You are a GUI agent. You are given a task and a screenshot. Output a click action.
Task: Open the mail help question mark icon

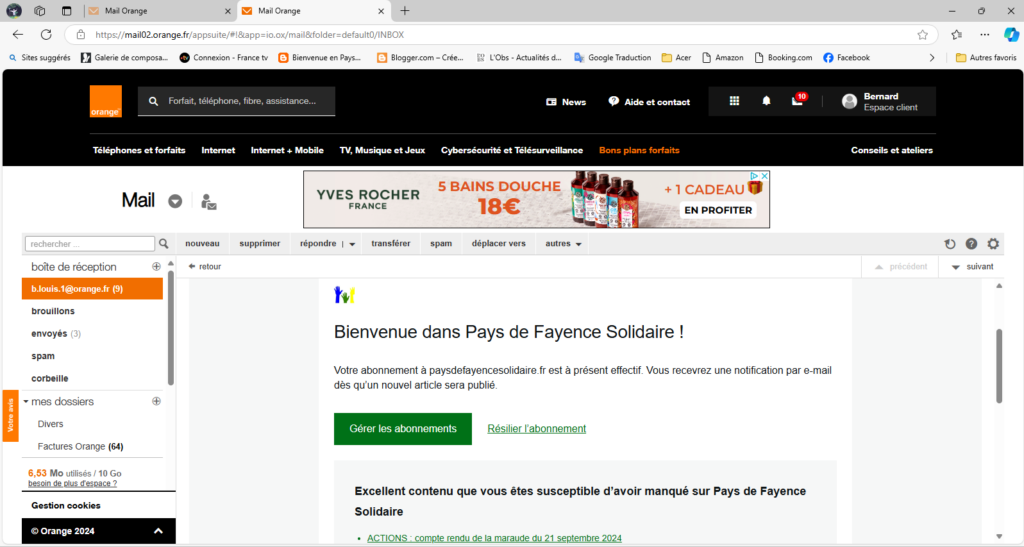point(971,244)
